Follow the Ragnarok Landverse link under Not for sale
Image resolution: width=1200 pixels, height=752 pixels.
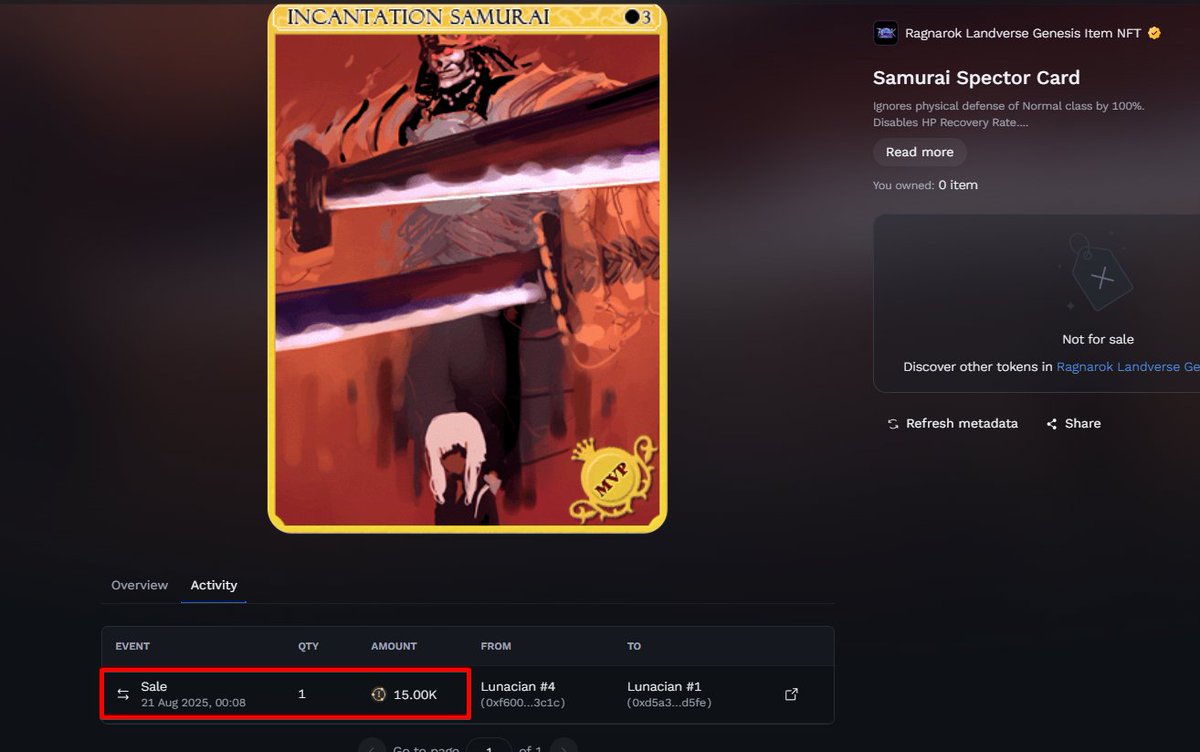point(1128,367)
